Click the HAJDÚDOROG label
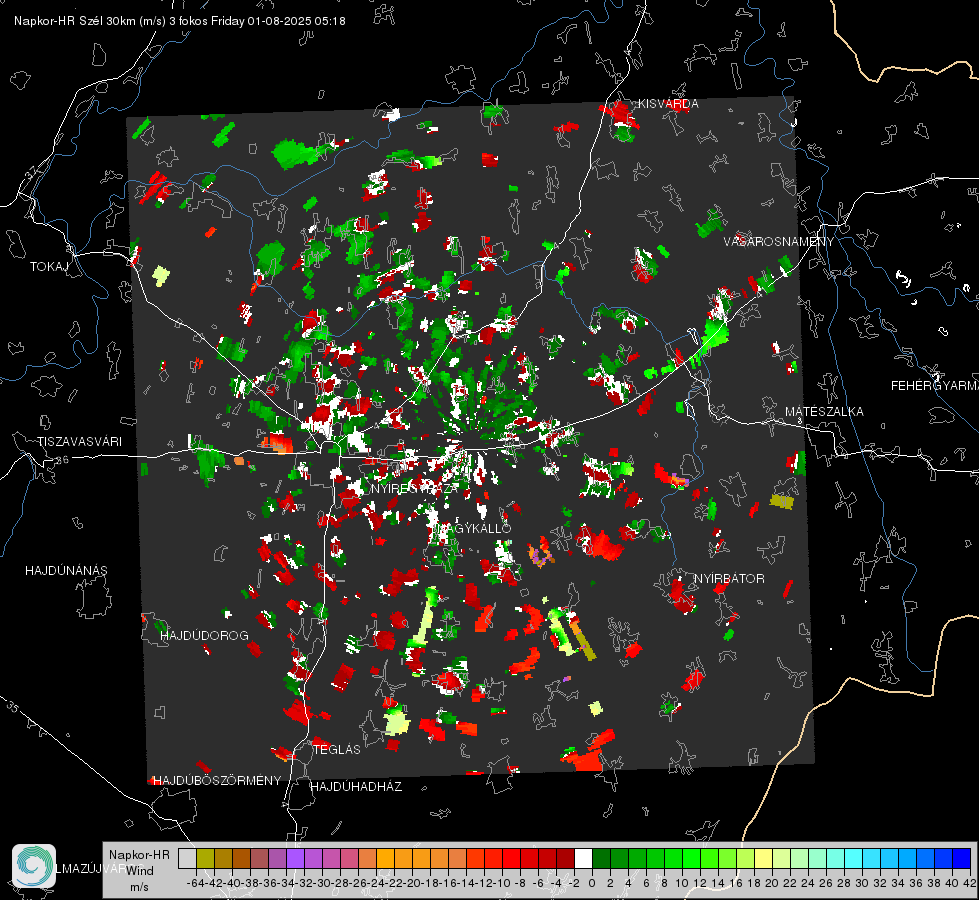Screen dimensions: 979x900 pyautogui.click(x=204, y=636)
